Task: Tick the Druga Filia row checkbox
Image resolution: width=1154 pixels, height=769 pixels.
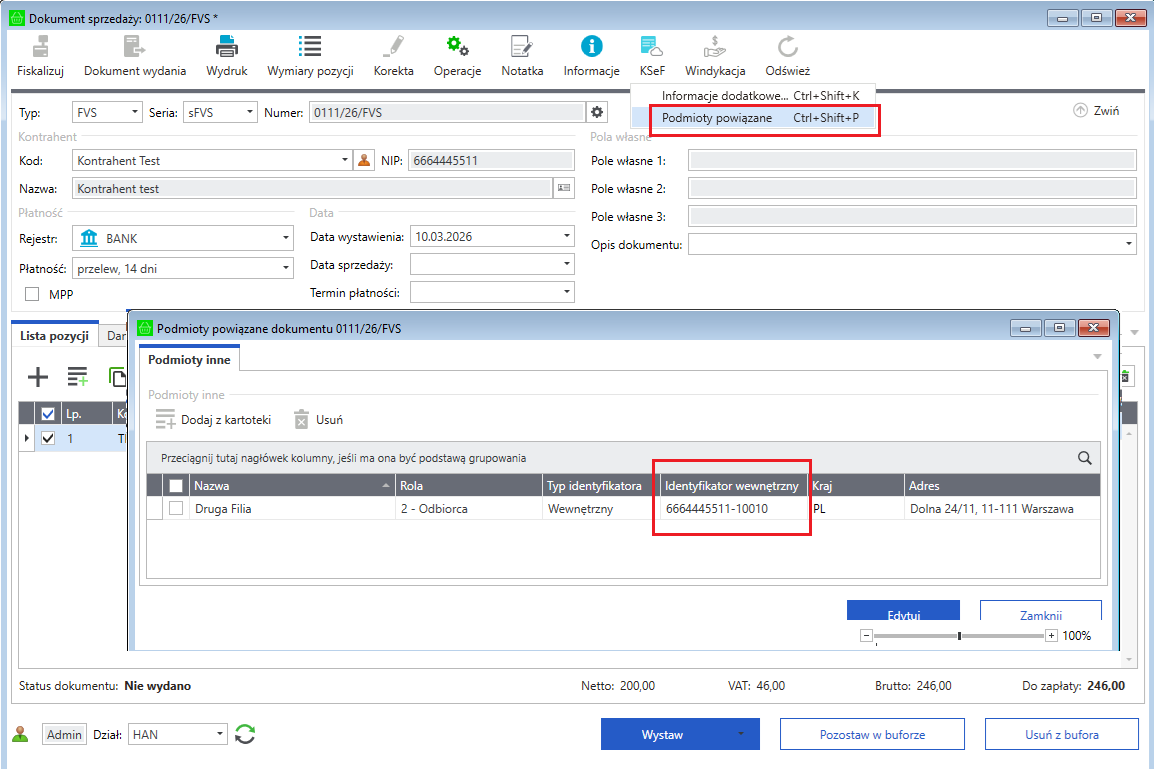Action: pos(176,509)
